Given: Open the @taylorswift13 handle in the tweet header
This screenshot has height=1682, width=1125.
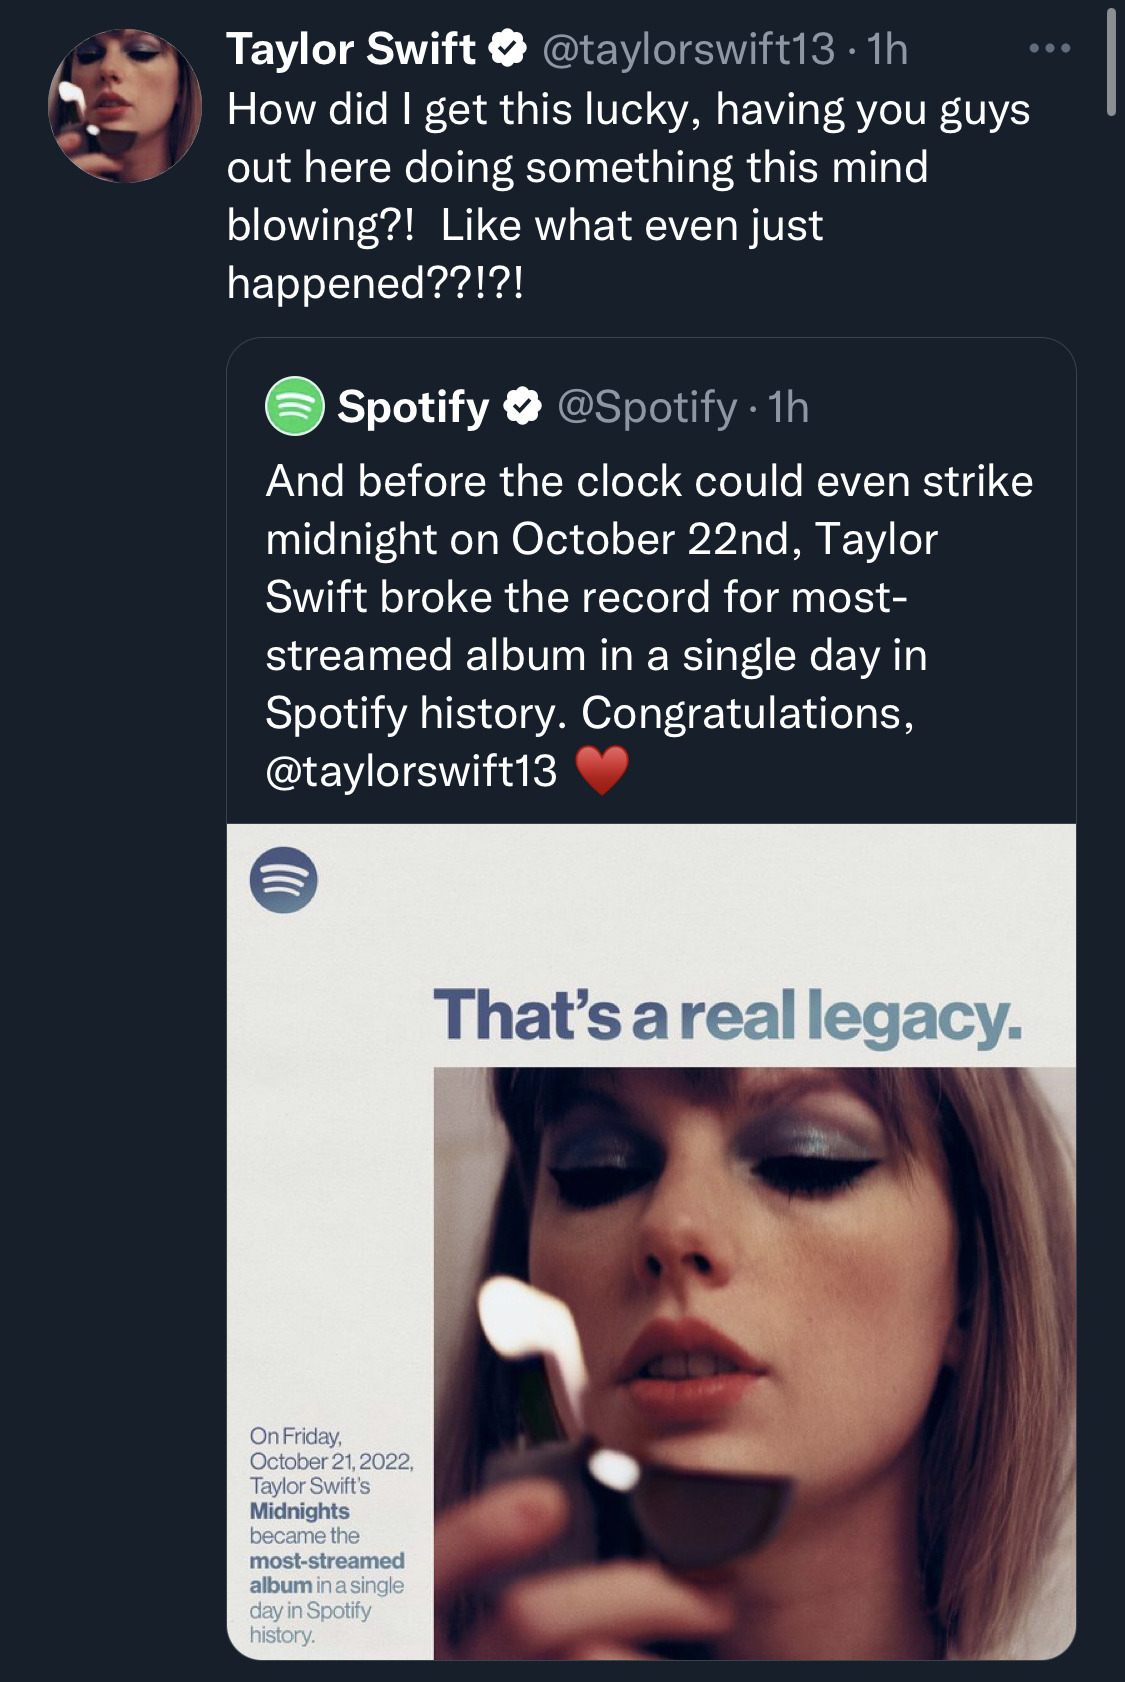Looking at the screenshot, I should pyautogui.click(x=688, y=49).
